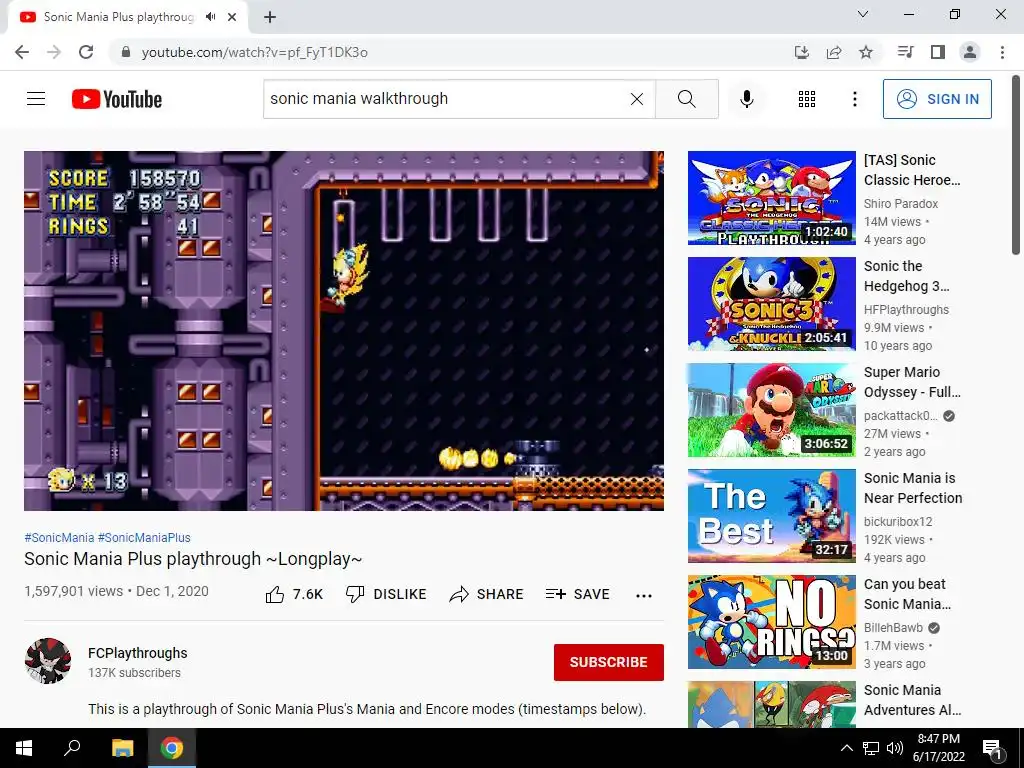The height and width of the screenshot is (768, 1024).
Task: Open the '[TAS] Sonic Classic Heroe...' title
Action: (x=912, y=170)
